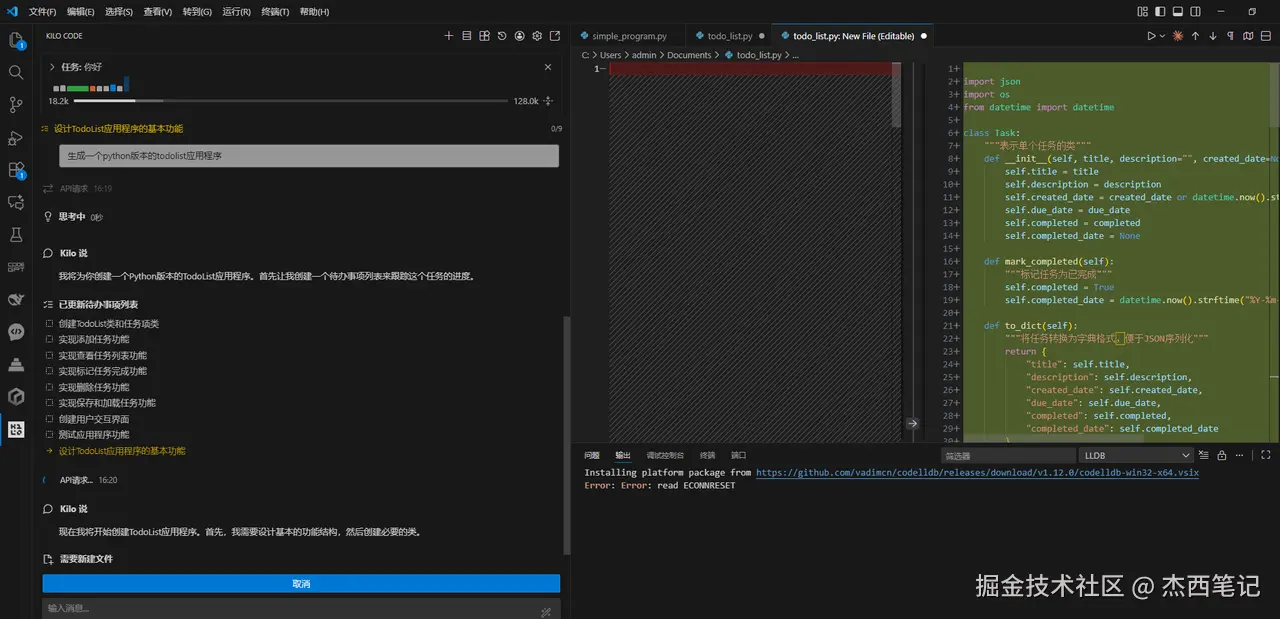Open the 编辑(E) menu
Viewport: 1280px width, 619px height.
coord(81,12)
